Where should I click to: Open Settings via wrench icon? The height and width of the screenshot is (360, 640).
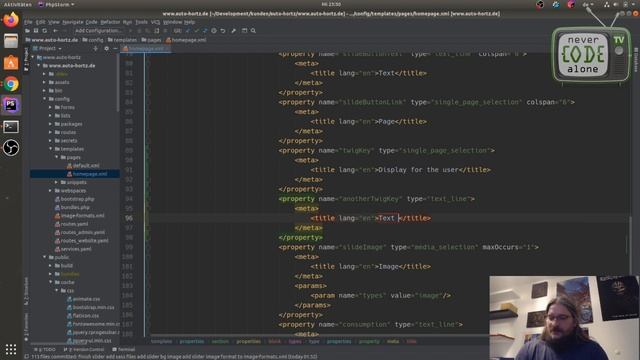coord(233,31)
